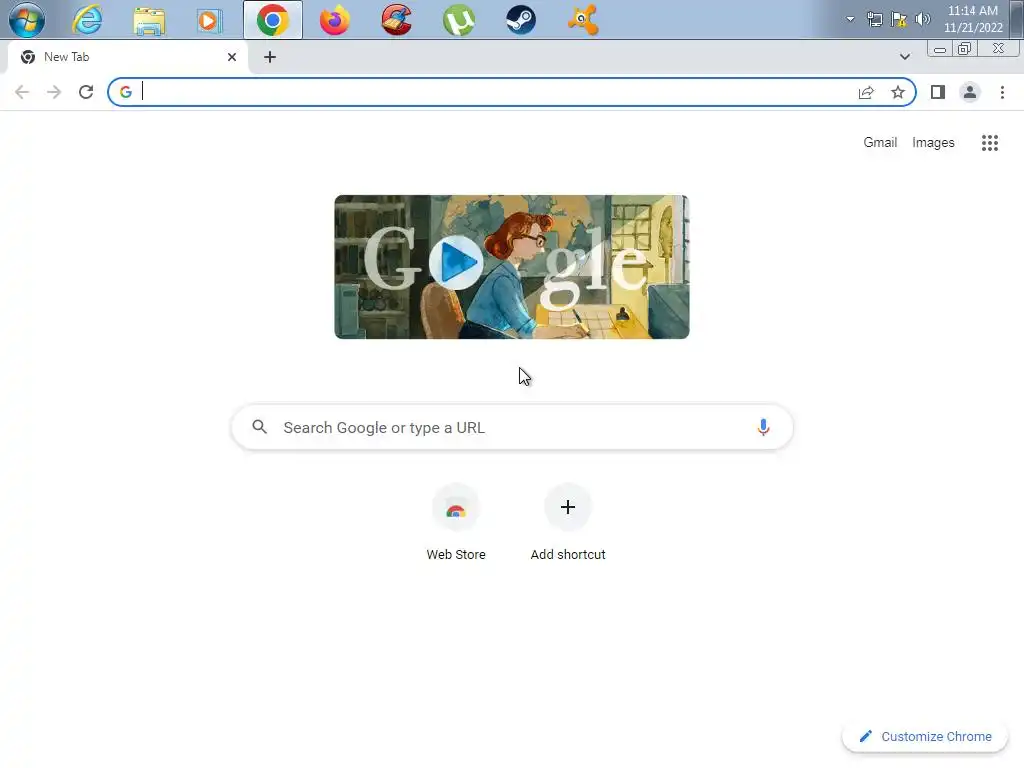This screenshot has width=1024, height=768.
Task: Open Windows Explorer from the taskbar
Action: point(149,20)
